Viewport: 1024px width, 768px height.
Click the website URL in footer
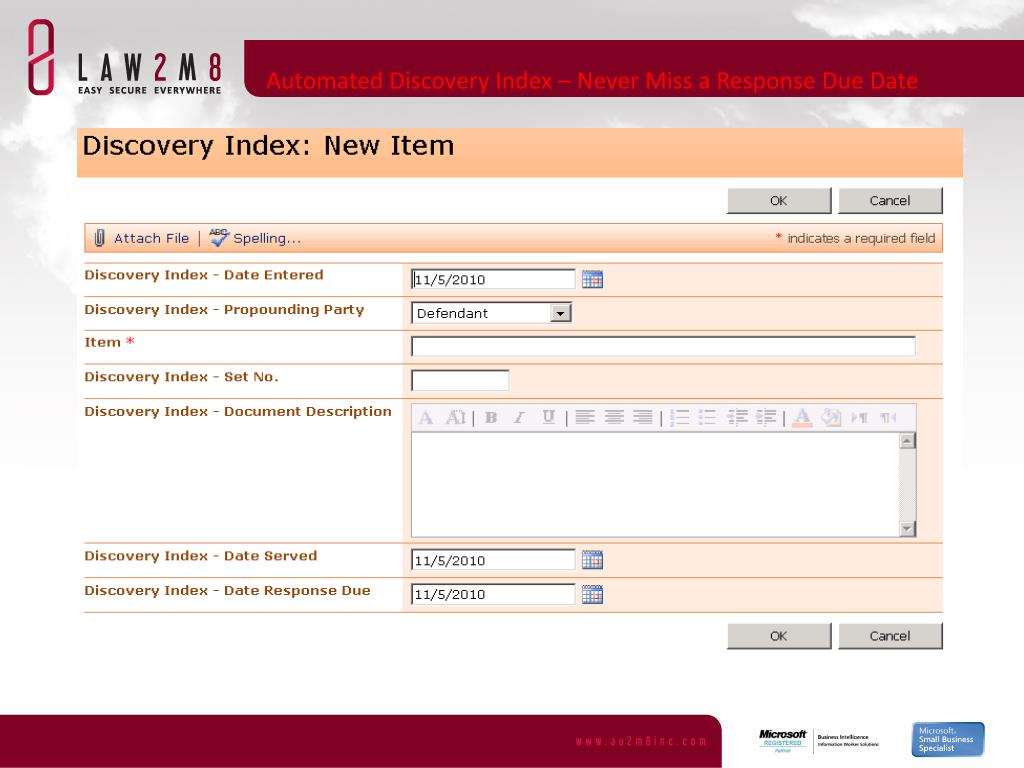pos(641,741)
